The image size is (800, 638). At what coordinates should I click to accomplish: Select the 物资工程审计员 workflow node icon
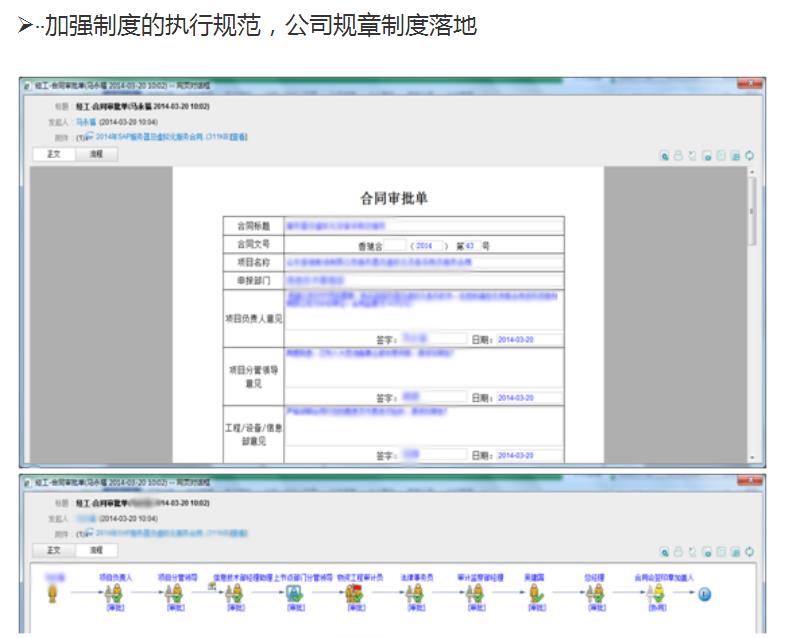click(x=354, y=593)
